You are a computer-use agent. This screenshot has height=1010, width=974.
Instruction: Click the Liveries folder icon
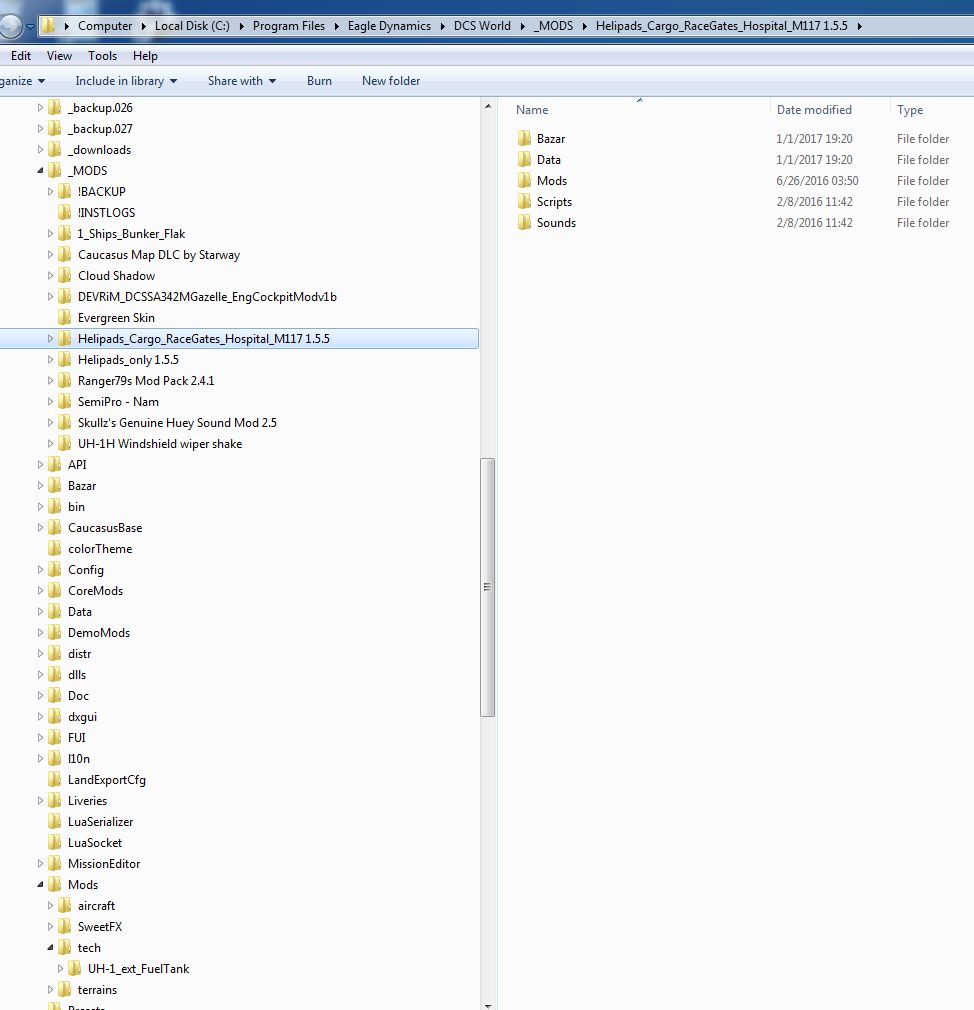click(55, 801)
